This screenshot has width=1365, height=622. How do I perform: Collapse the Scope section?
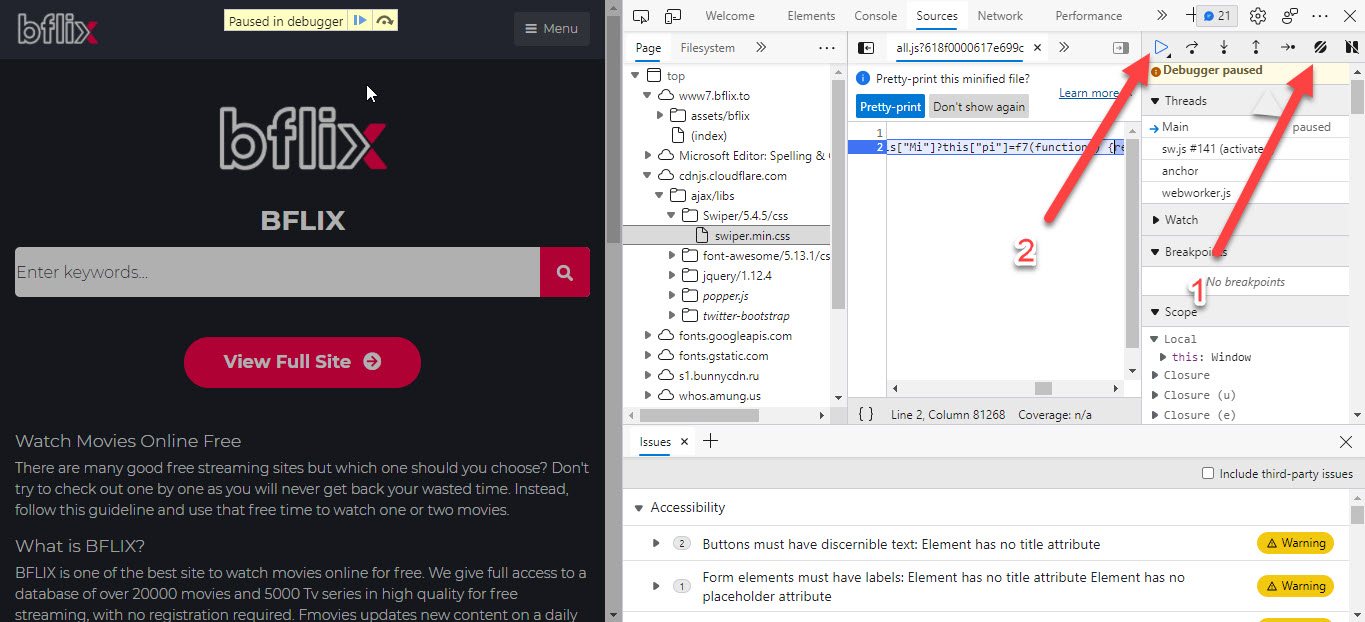1154,312
